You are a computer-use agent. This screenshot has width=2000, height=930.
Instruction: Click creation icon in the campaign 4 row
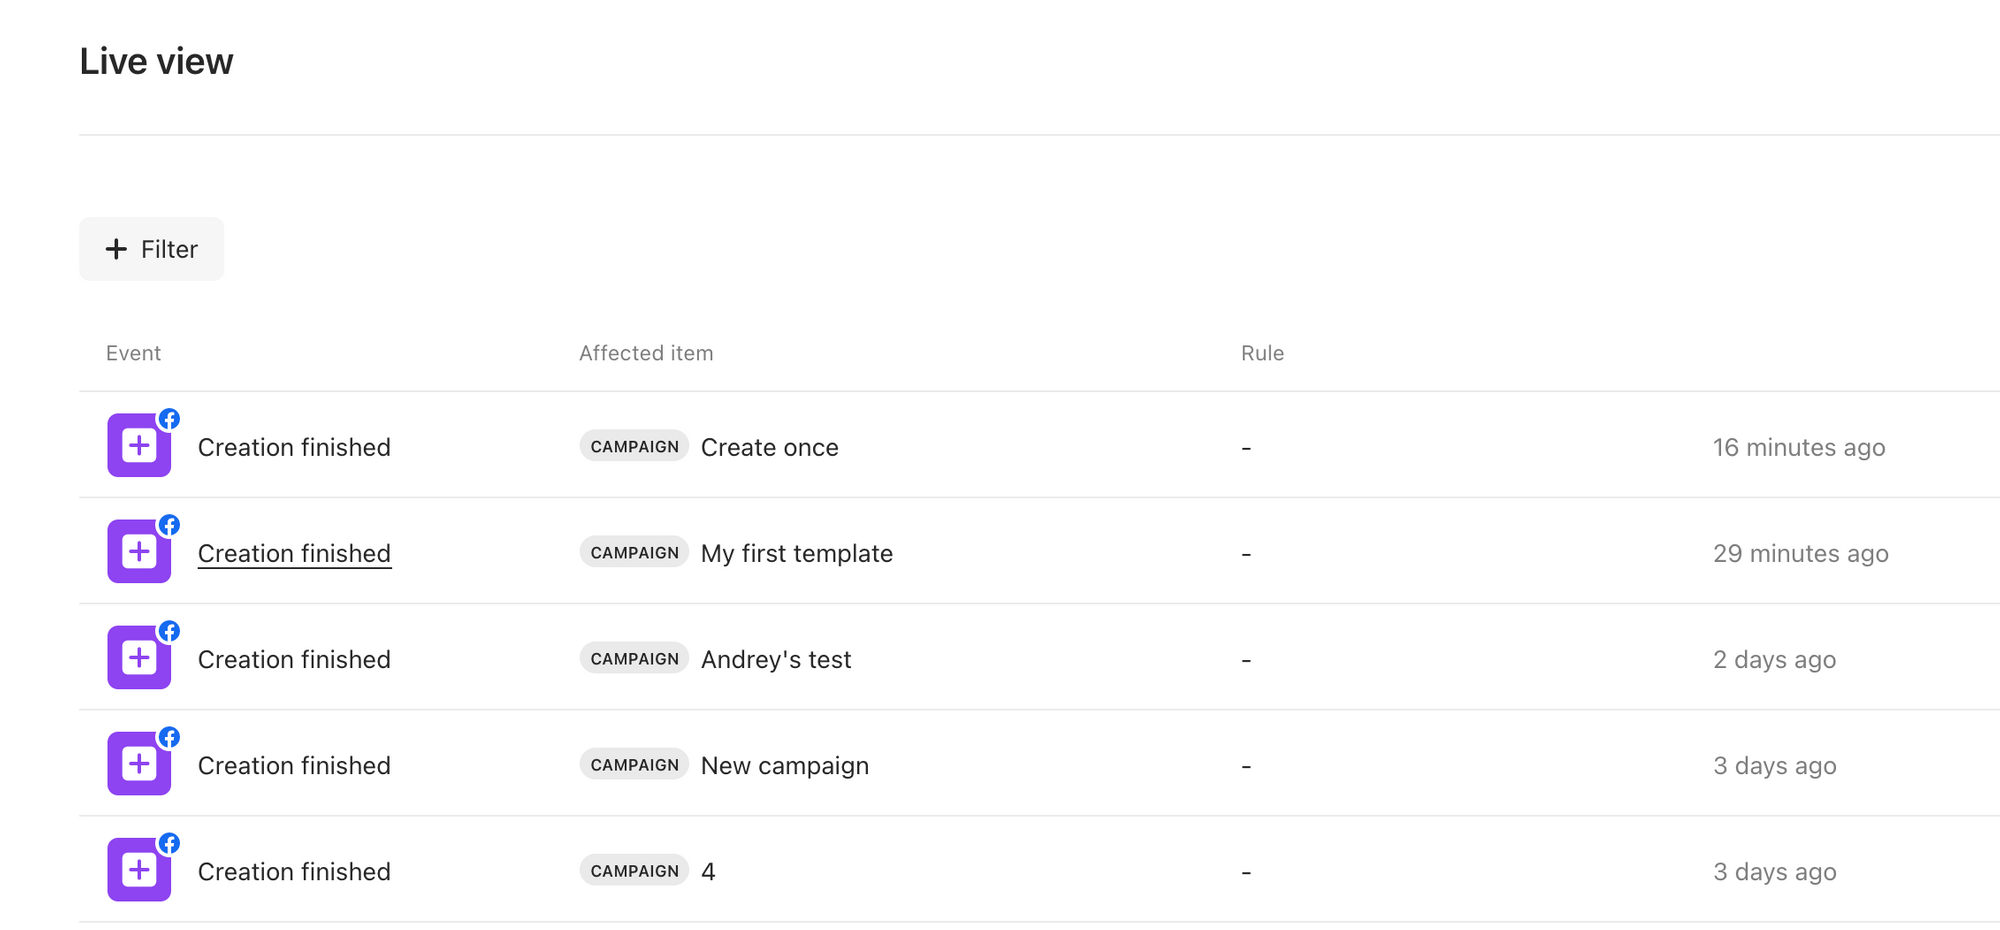(x=139, y=869)
